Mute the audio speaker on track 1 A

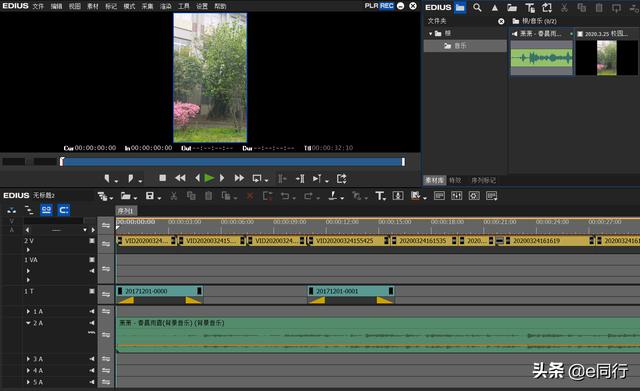[92, 311]
